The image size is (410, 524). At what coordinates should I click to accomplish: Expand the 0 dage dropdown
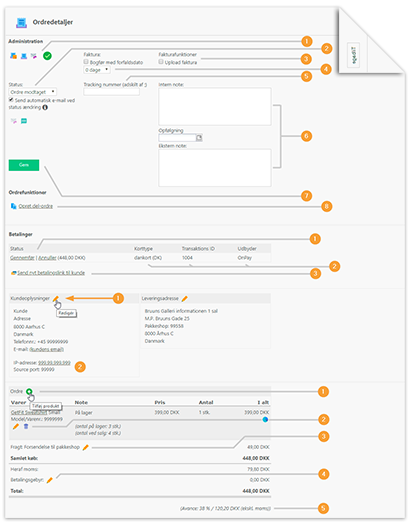click(97, 70)
